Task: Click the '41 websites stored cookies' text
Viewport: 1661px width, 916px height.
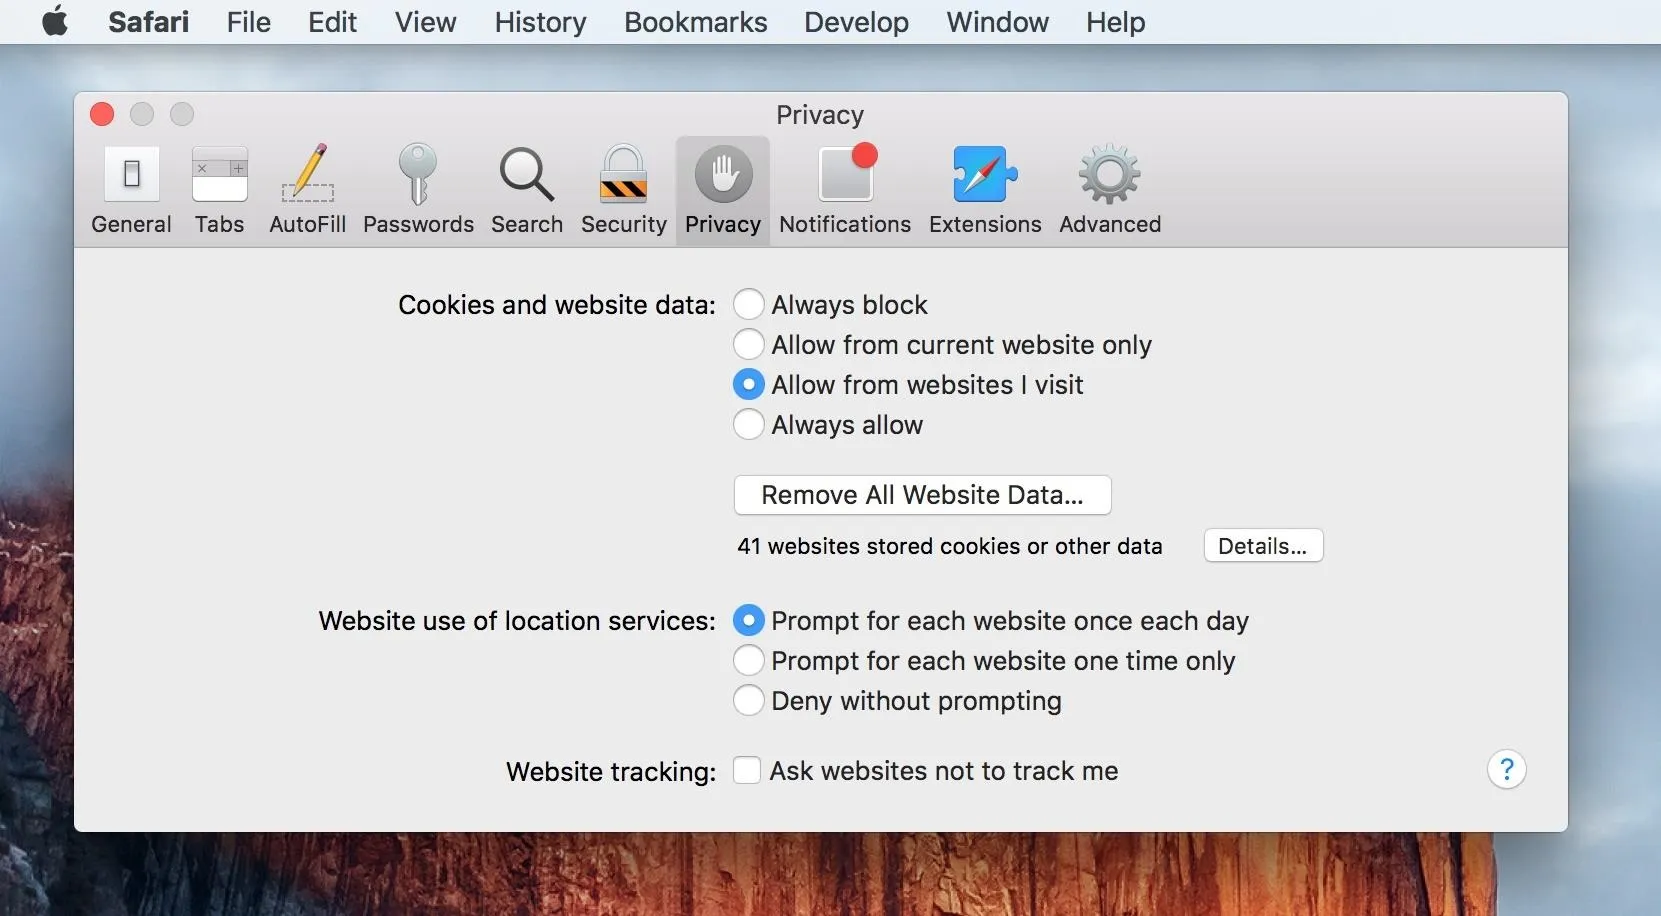Action: click(x=950, y=546)
